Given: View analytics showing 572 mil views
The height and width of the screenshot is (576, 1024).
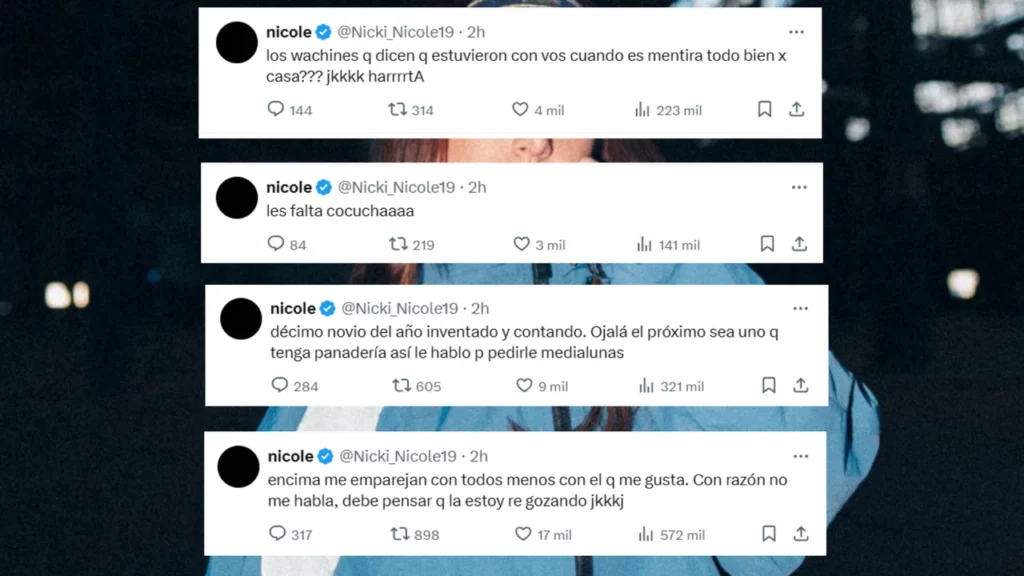Looking at the screenshot, I should pos(671,534).
